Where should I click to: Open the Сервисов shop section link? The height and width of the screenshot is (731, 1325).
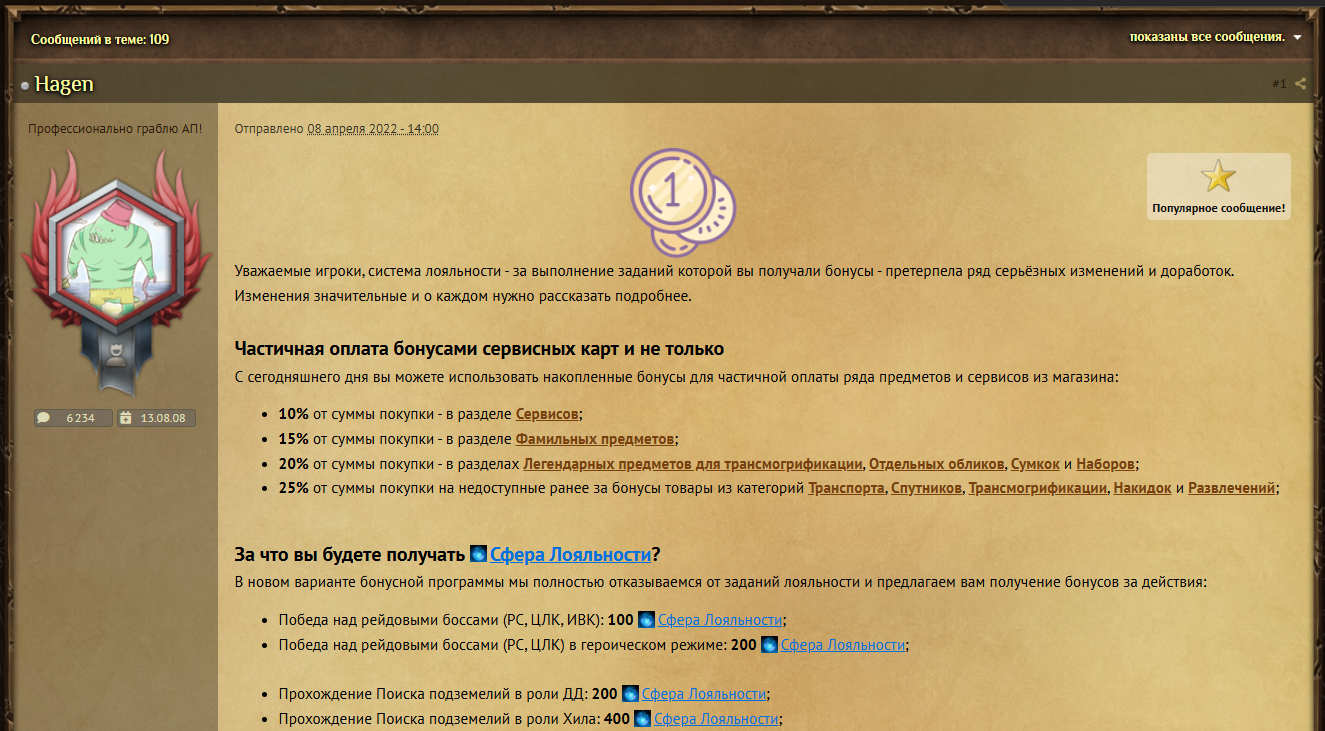[547, 413]
